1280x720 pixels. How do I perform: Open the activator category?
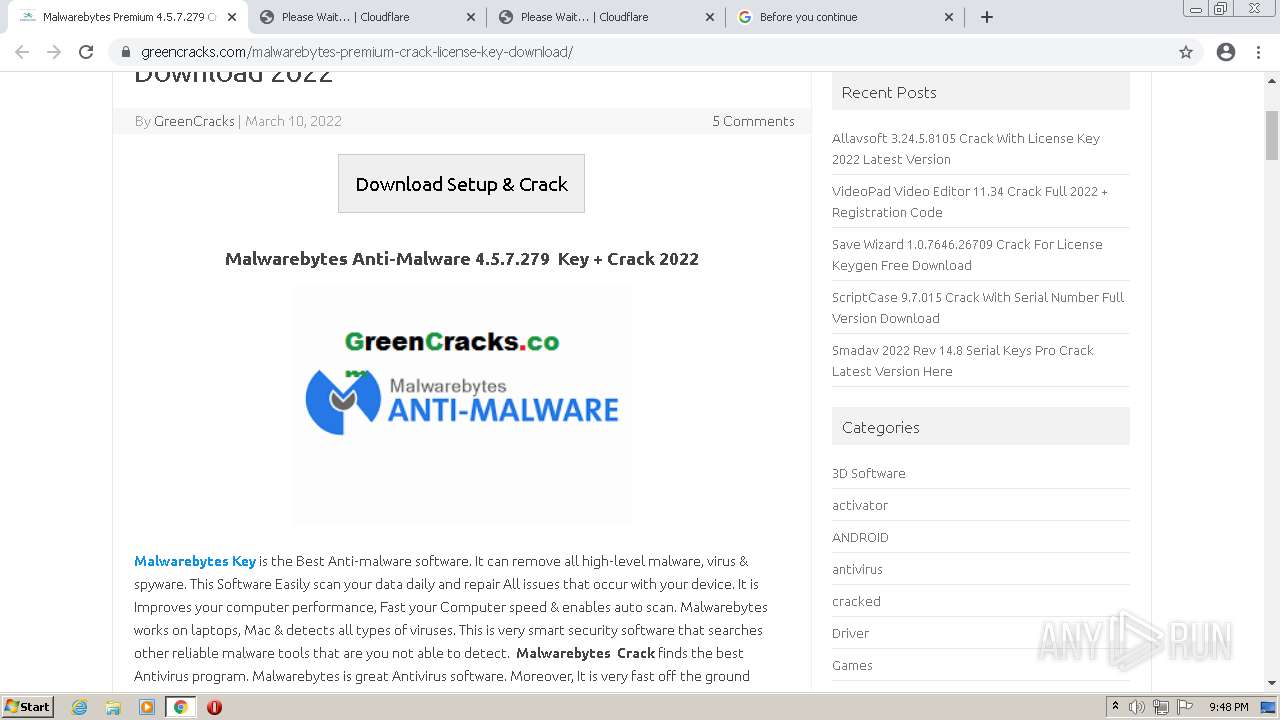point(860,505)
